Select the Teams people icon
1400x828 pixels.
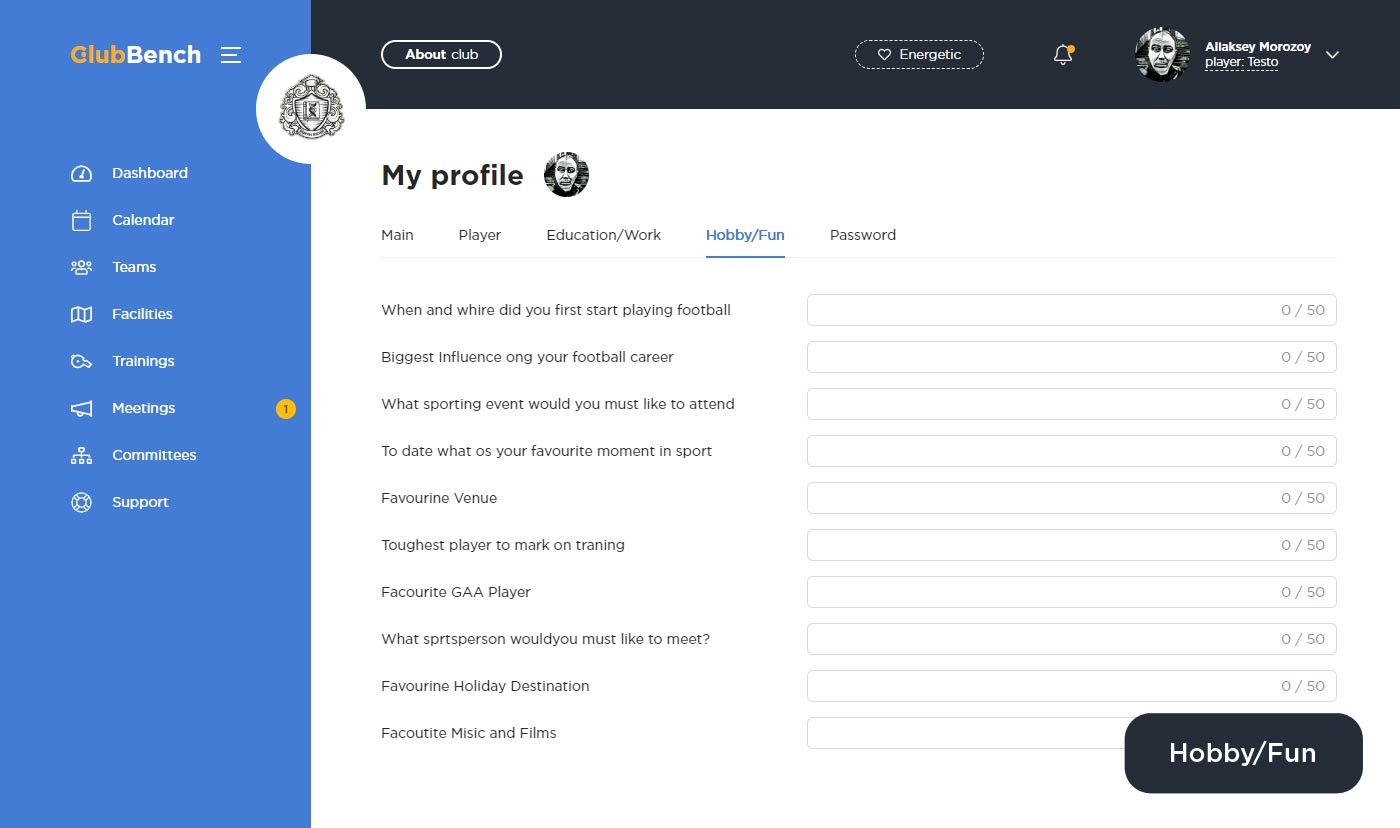(81, 268)
